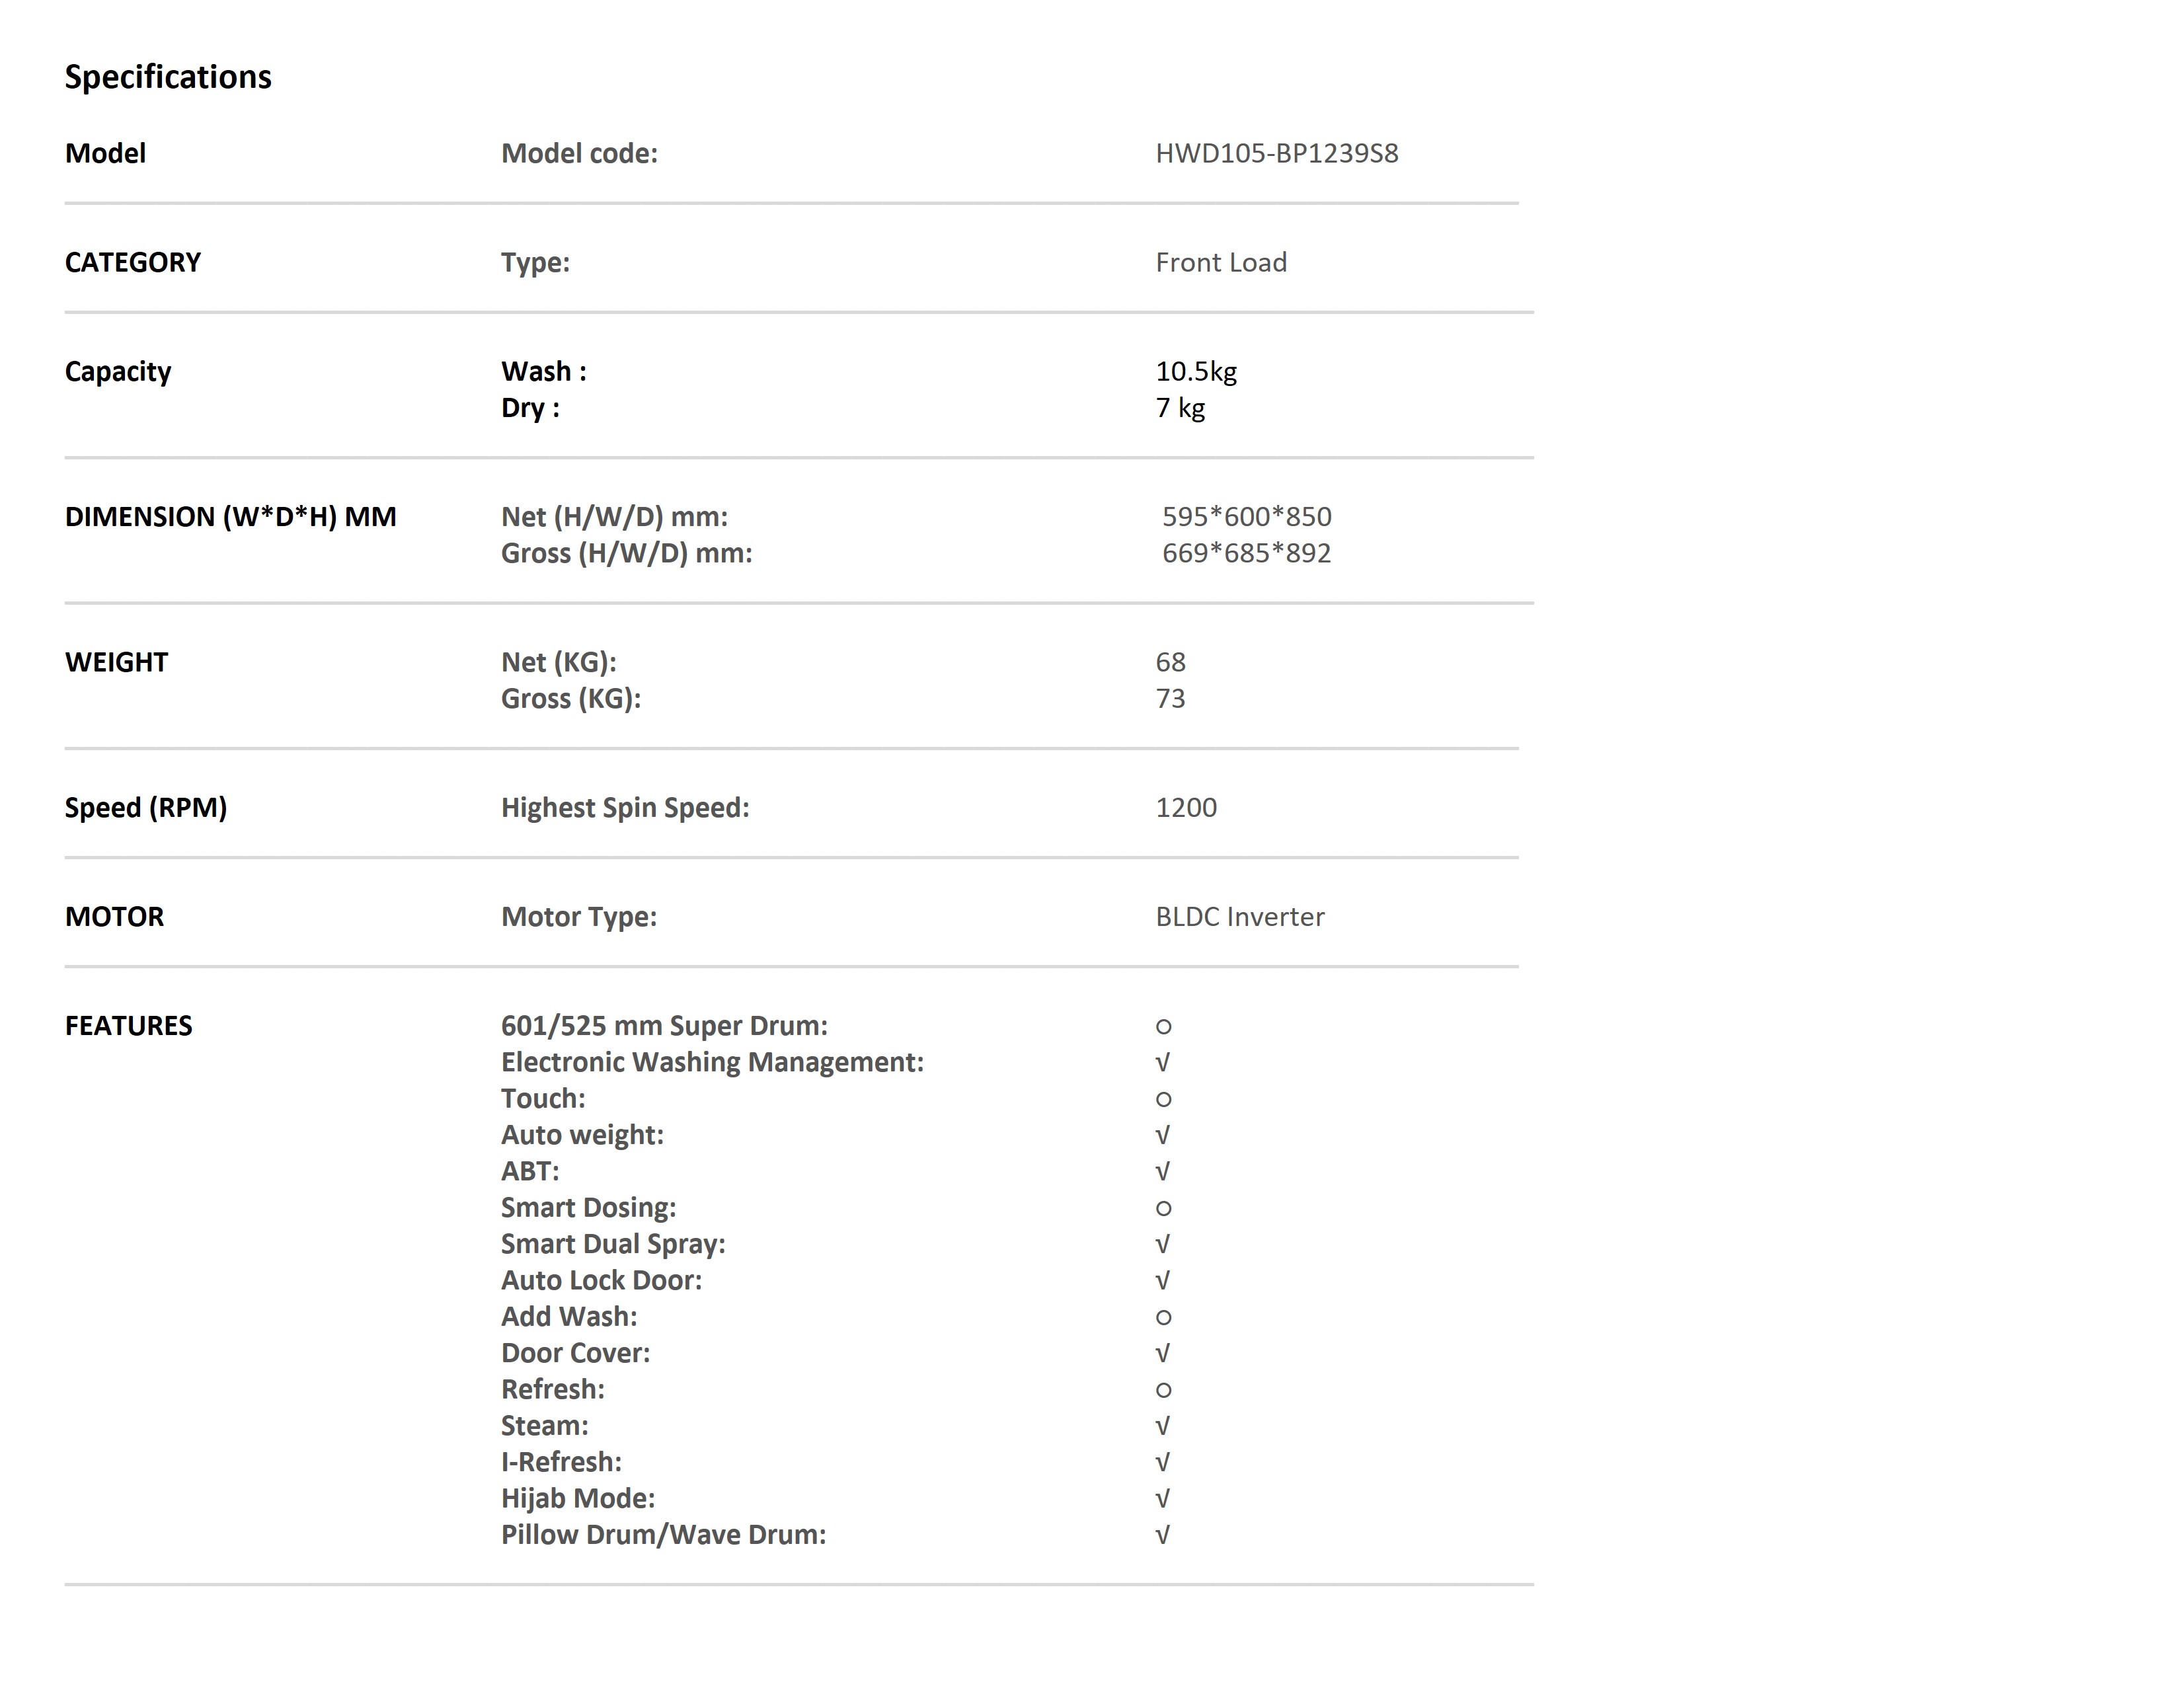Image resolution: width=2184 pixels, height=1694 pixels.
Task: Click the Front Load type value
Action: click(x=1221, y=262)
